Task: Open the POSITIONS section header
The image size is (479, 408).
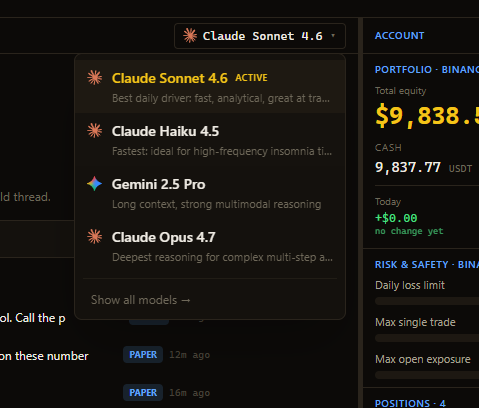Action: 410,403
